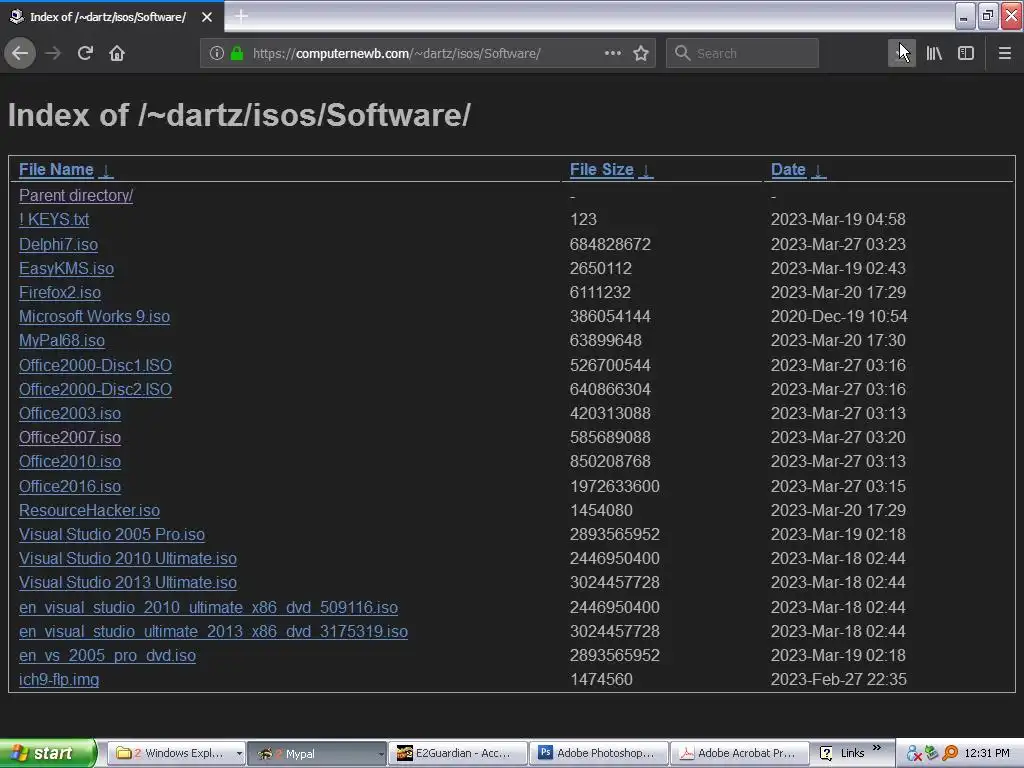Image resolution: width=1024 pixels, height=768 pixels.
Task: Download Office2016.iso
Action: (x=70, y=487)
